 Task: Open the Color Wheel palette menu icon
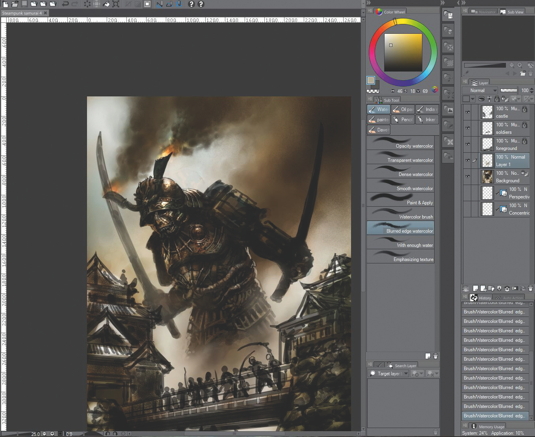(370, 11)
